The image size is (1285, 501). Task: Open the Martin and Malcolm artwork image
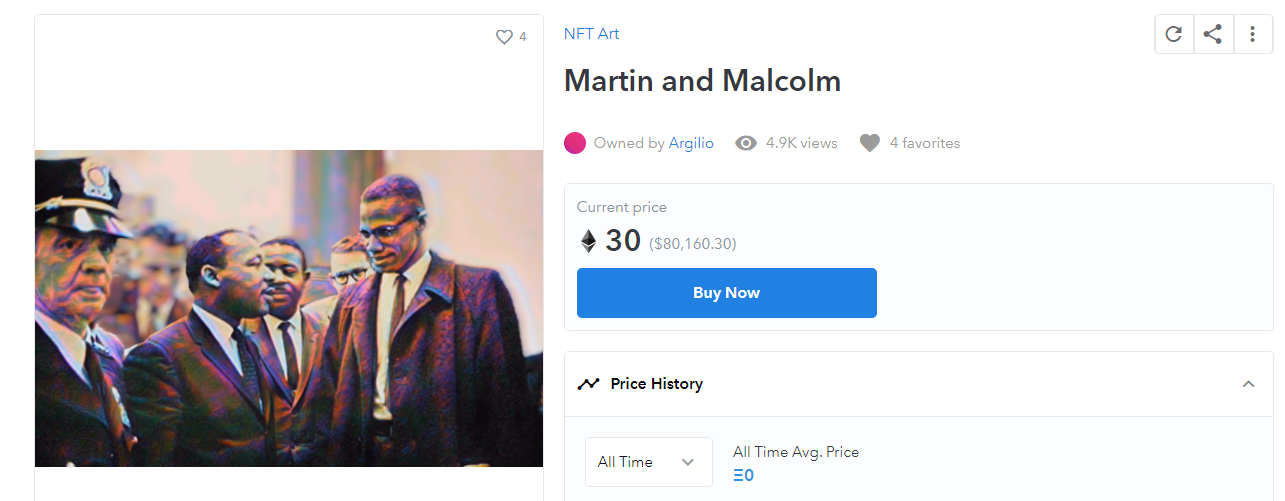coord(289,308)
